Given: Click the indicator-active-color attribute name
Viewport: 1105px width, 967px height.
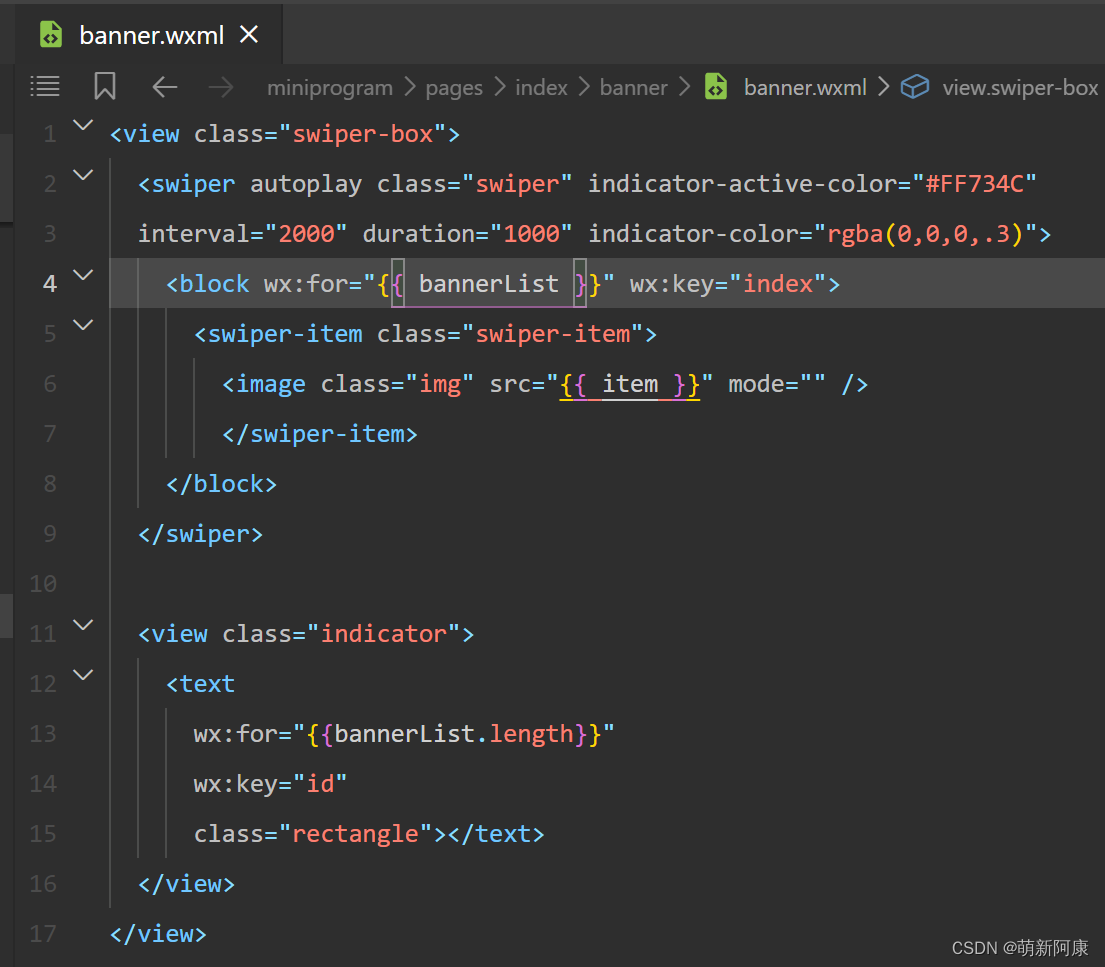Looking at the screenshot, I should click(742, 184).
